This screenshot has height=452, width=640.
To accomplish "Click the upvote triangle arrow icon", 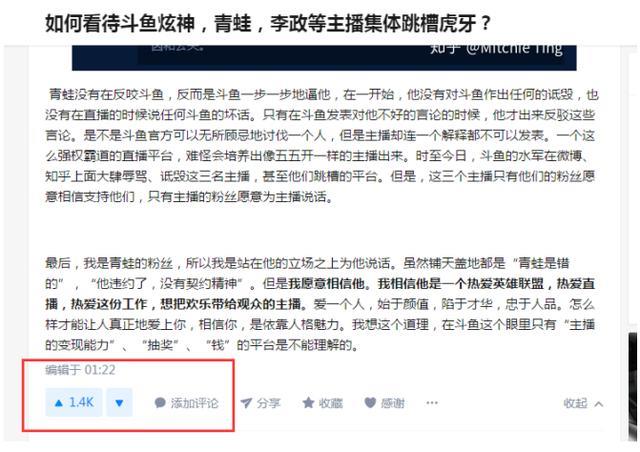I will coord(59,403).
